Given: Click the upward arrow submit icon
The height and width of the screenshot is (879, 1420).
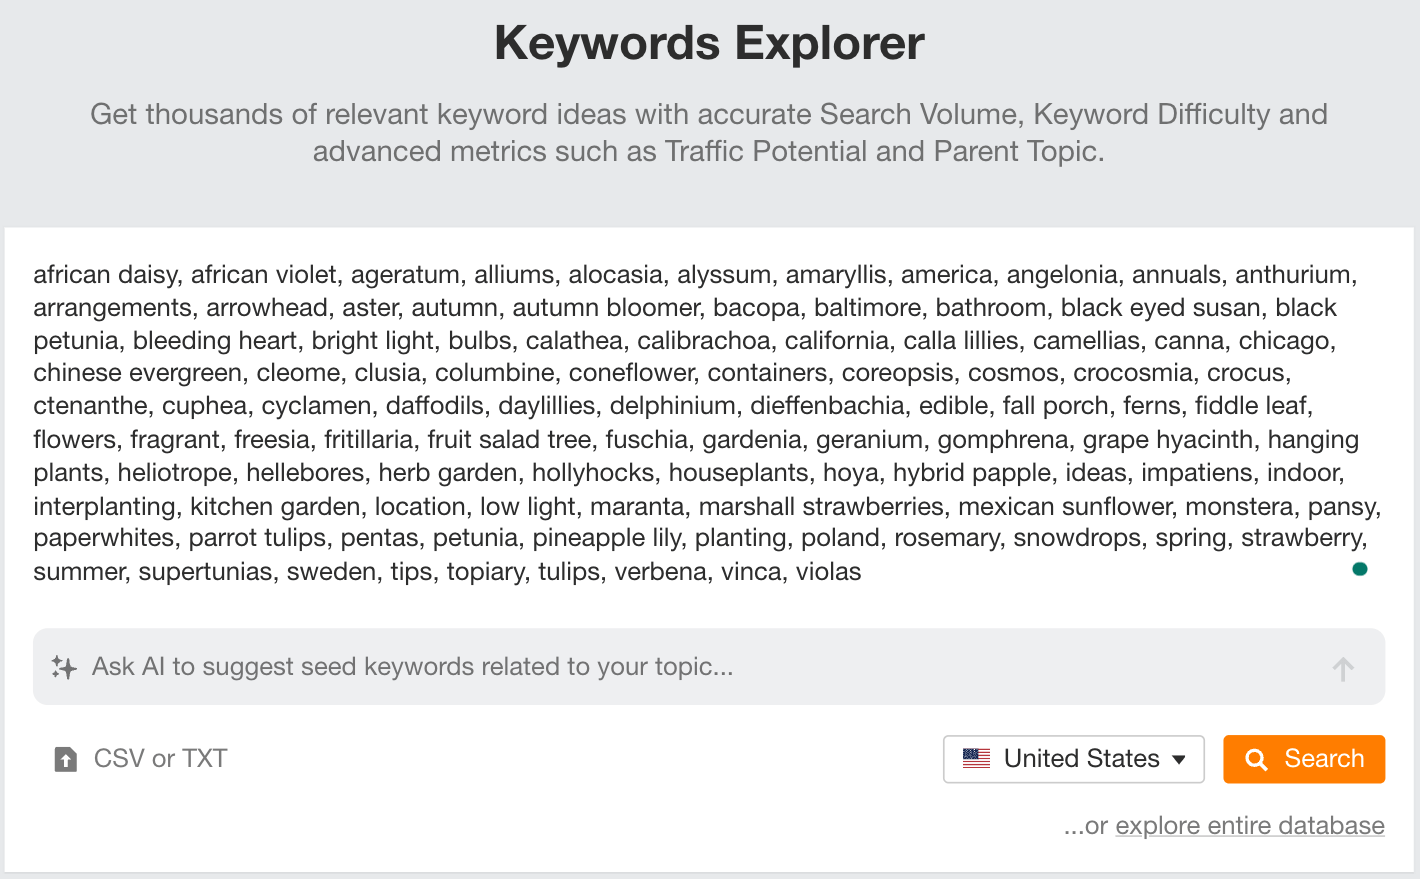Looking at the screenshot, I should [x=1344, y=667].
